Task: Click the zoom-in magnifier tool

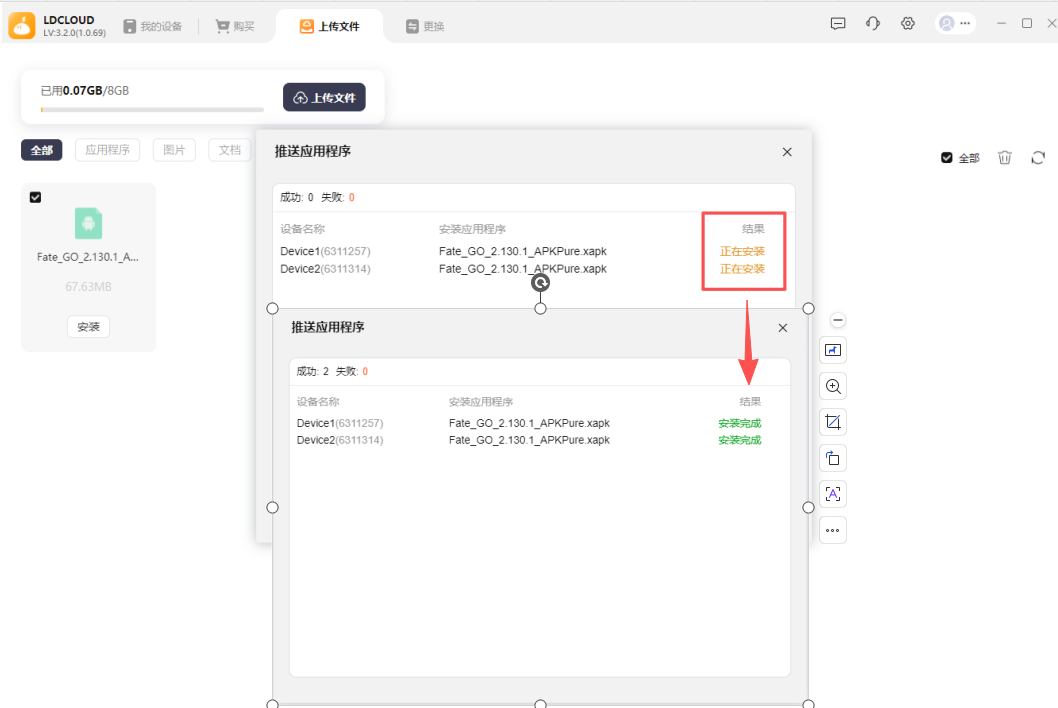Action: pyautogui.click(x=833, y=387)
